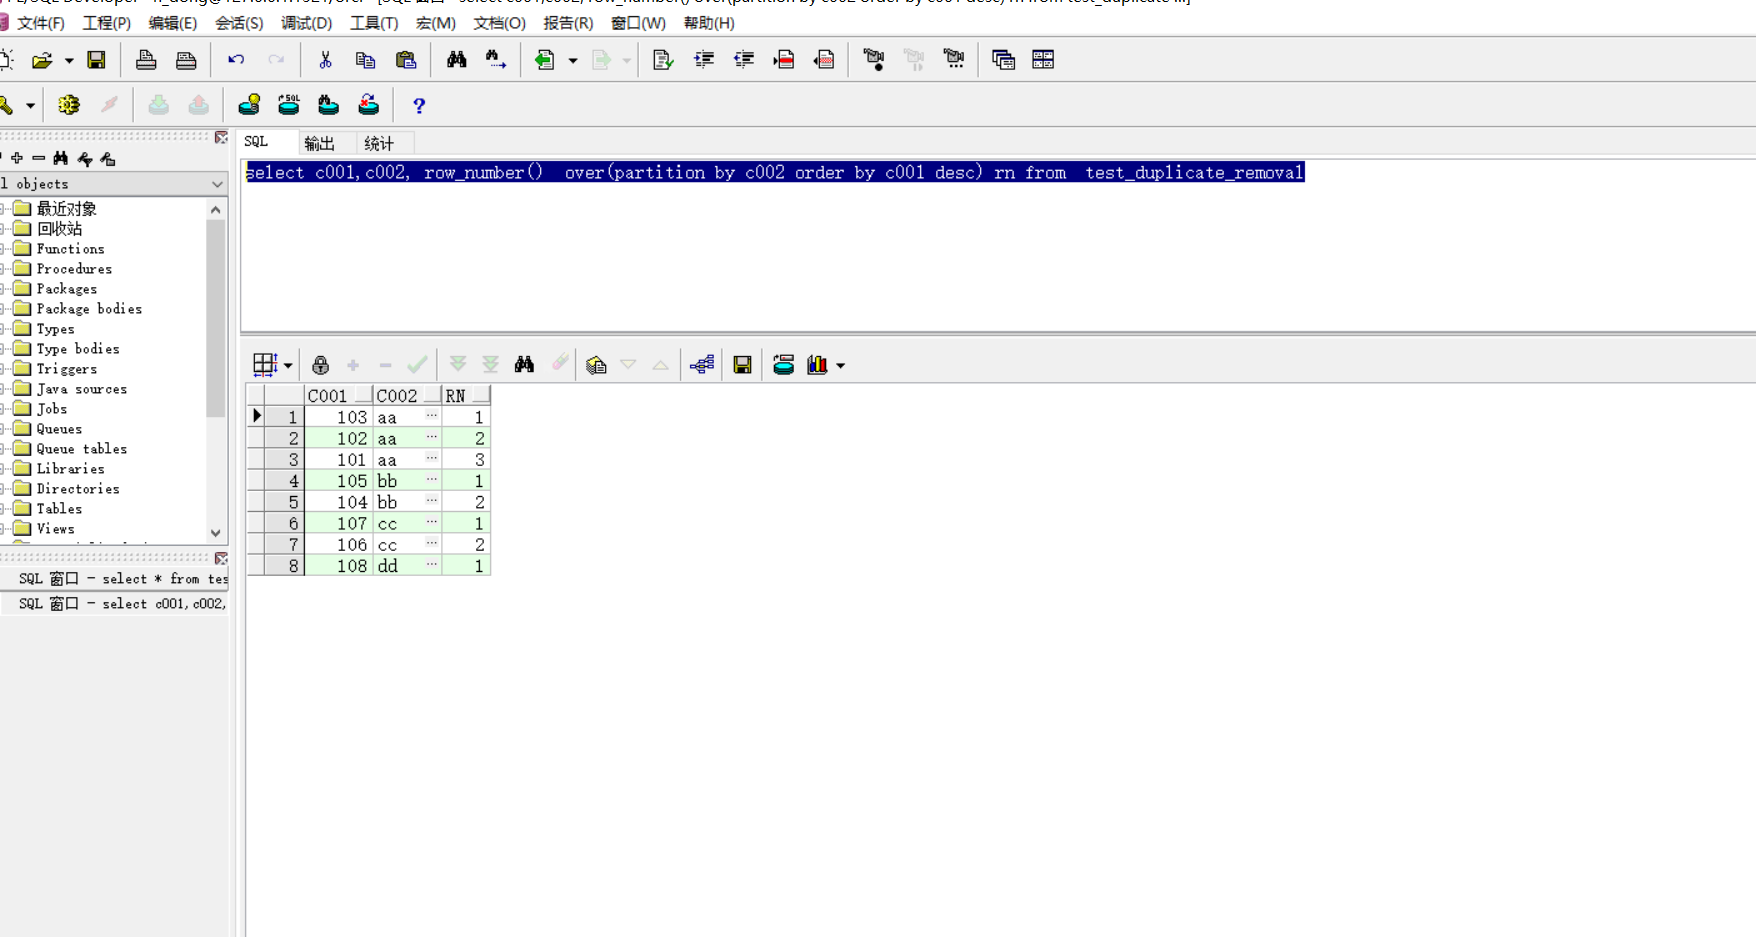
Task: Cut the selected SQL text with the scissors icon
Action: pos(325,59)
